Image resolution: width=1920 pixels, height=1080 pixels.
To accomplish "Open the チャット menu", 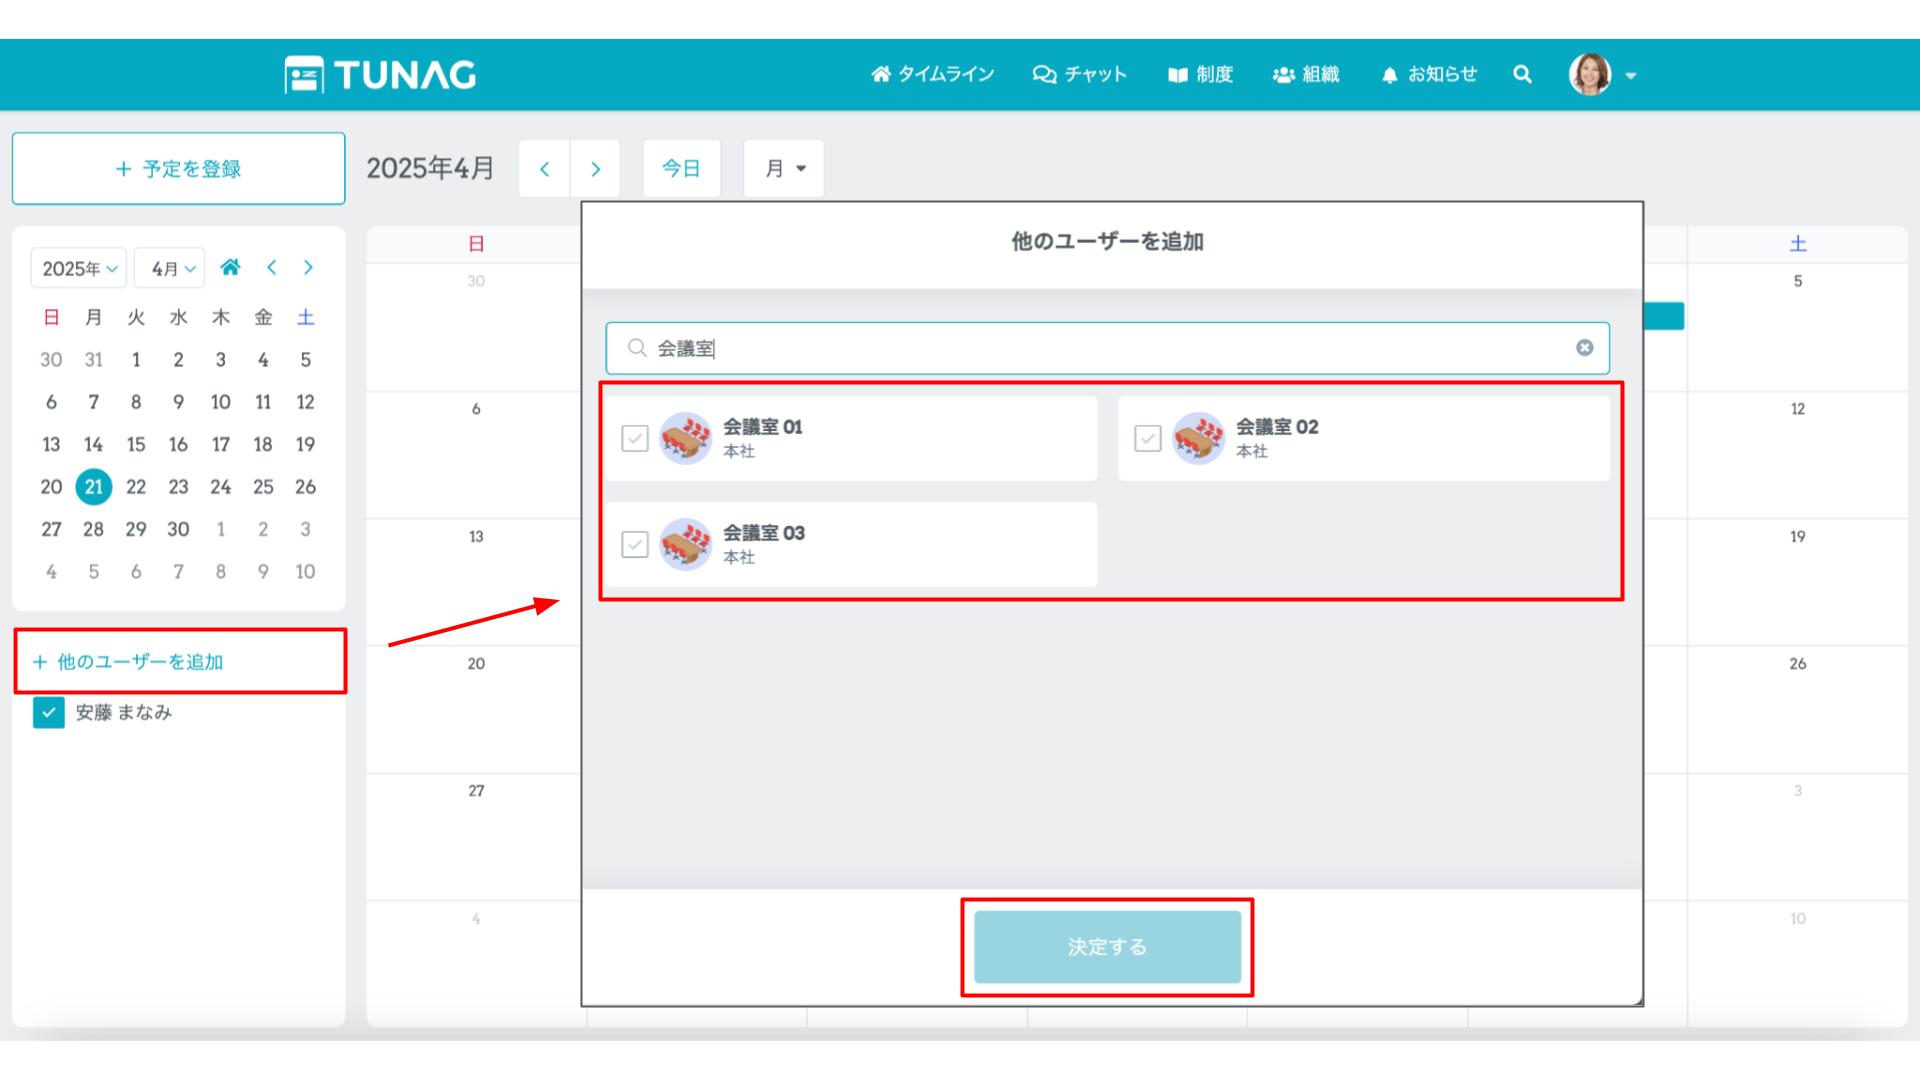I will tap(1079, 74).
